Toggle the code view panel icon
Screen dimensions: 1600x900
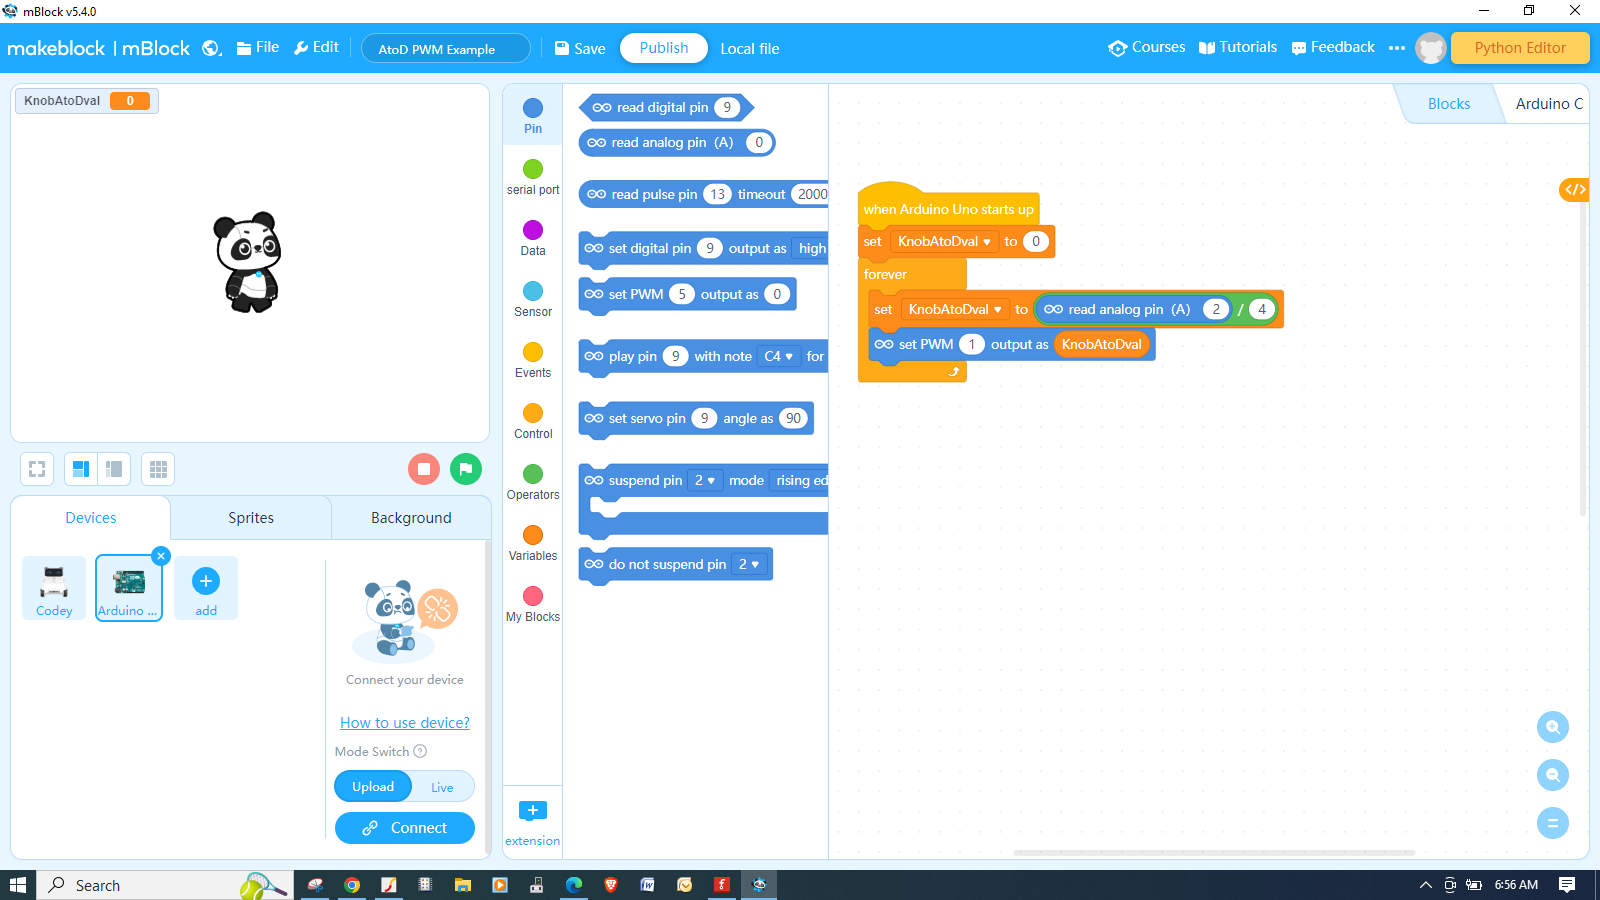[1575, 189]
